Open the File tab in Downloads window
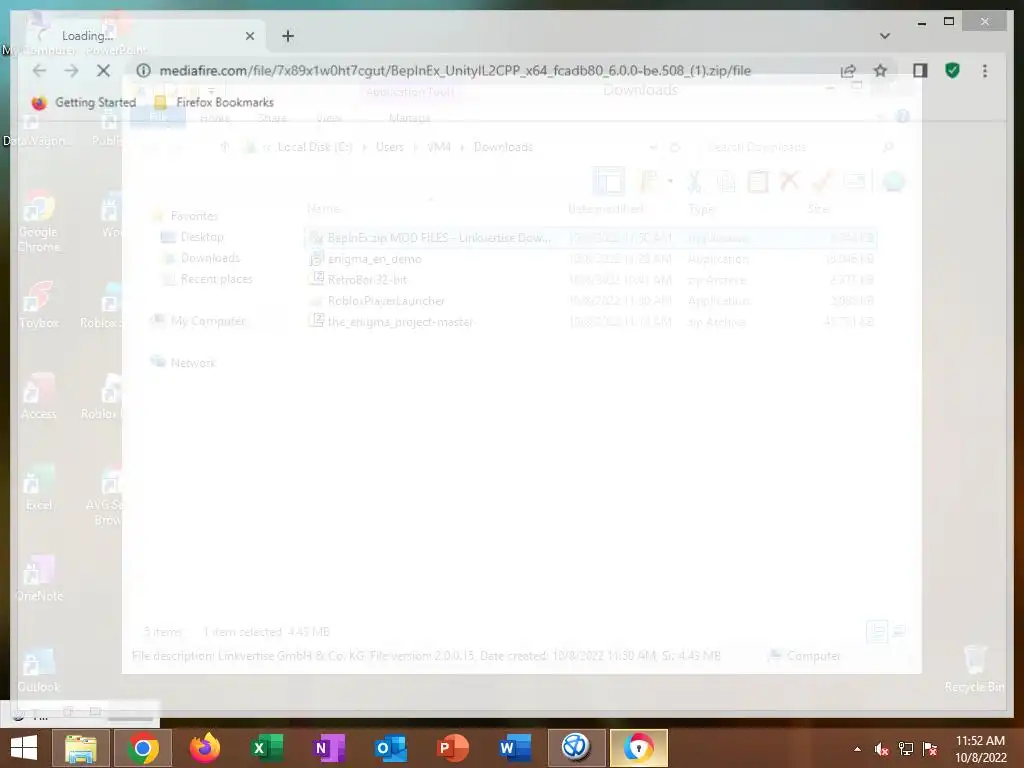Screen dimensions: 1024x768 pos(157,117)
